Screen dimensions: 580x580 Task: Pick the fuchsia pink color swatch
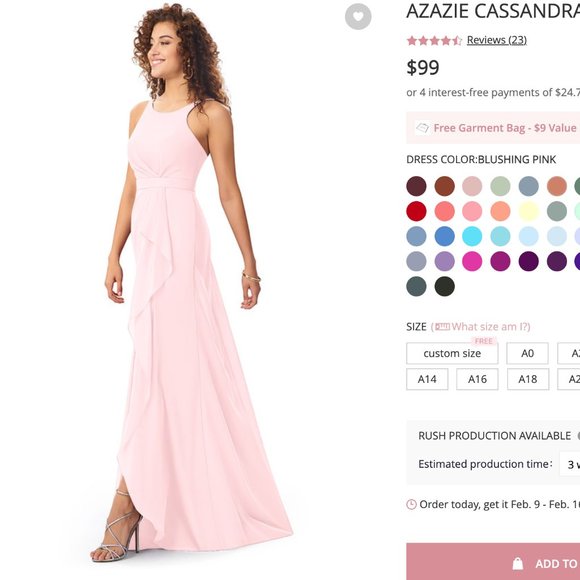pyautogui.click(x=472, y=262)
